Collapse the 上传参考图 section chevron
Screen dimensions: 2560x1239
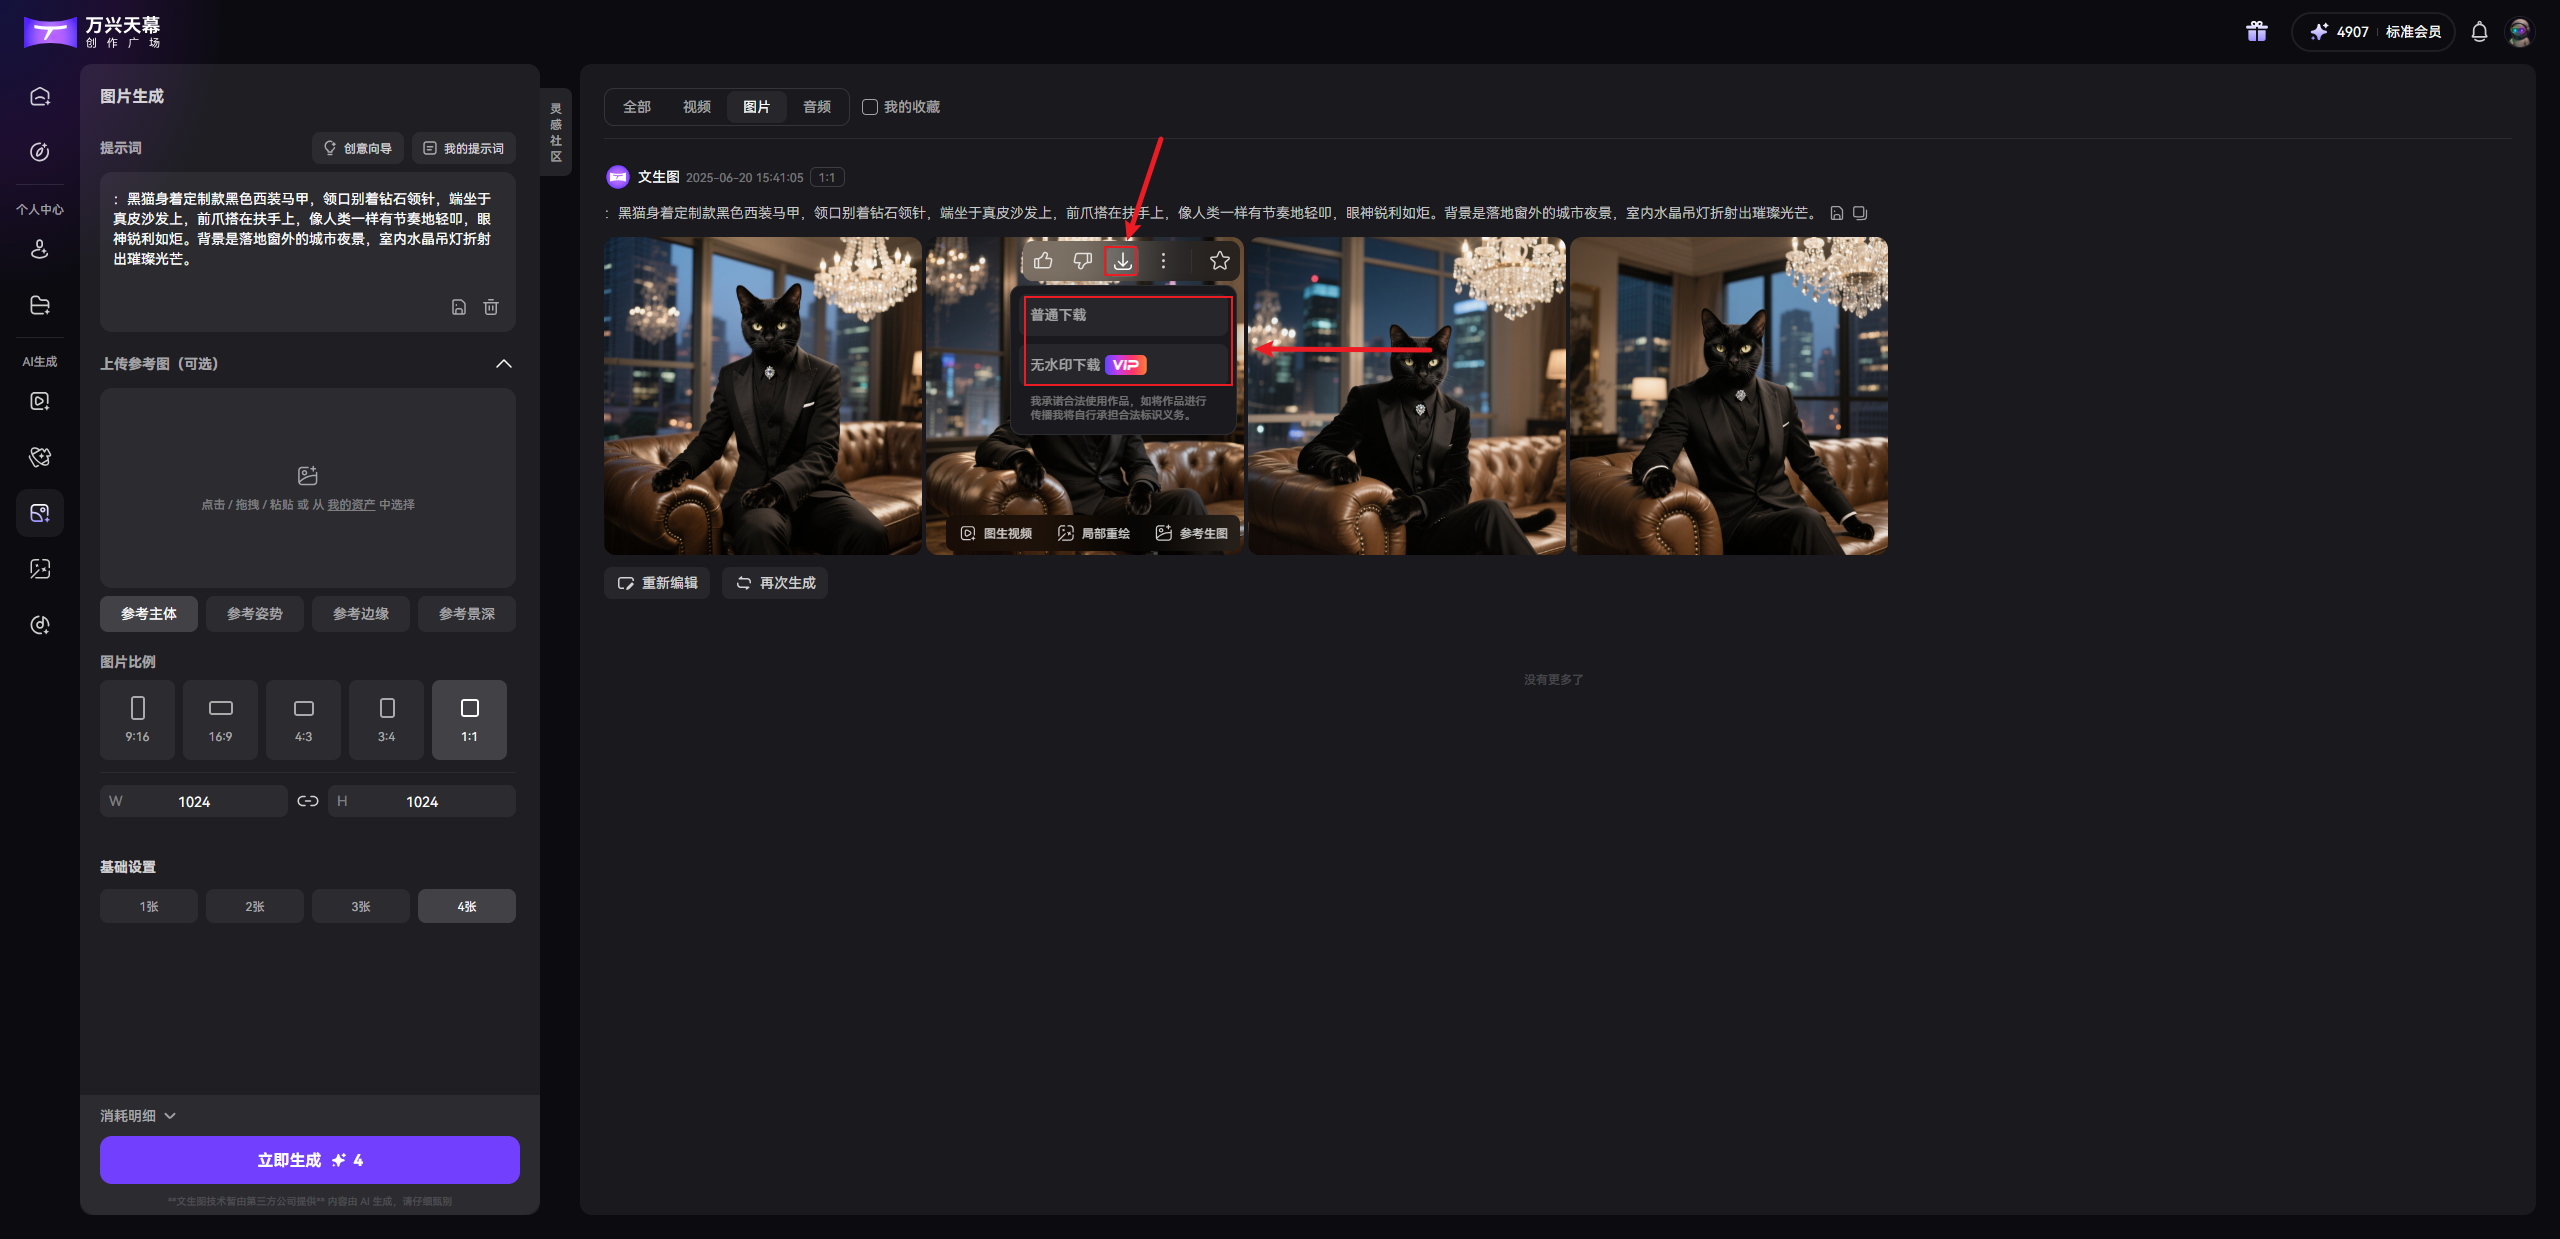pos(504,364)
